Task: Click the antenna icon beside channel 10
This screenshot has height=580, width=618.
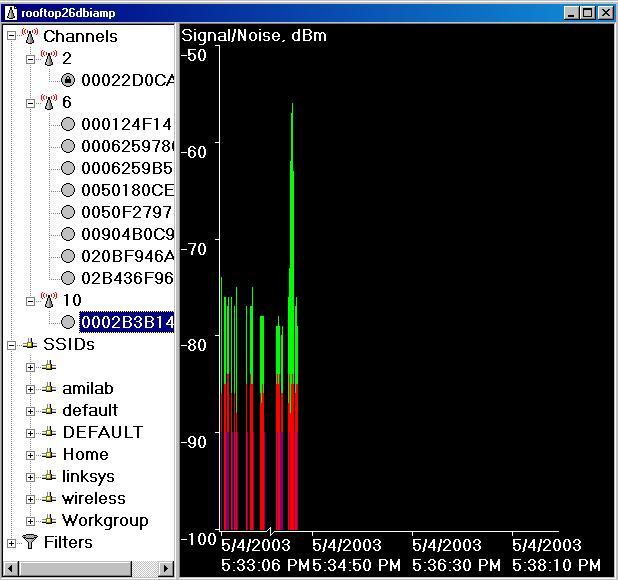Action: click(x=48, y=300)
